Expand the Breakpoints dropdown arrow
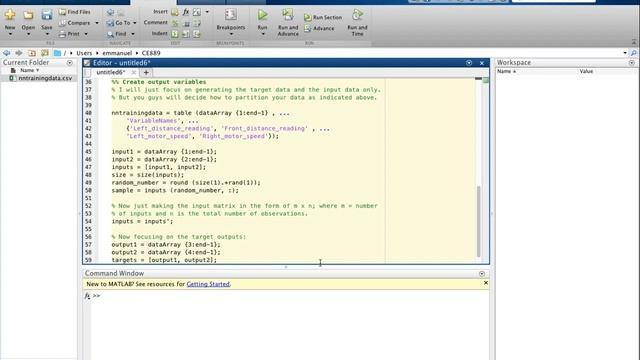This screenshot has width=640, height=360. point(231,34)
